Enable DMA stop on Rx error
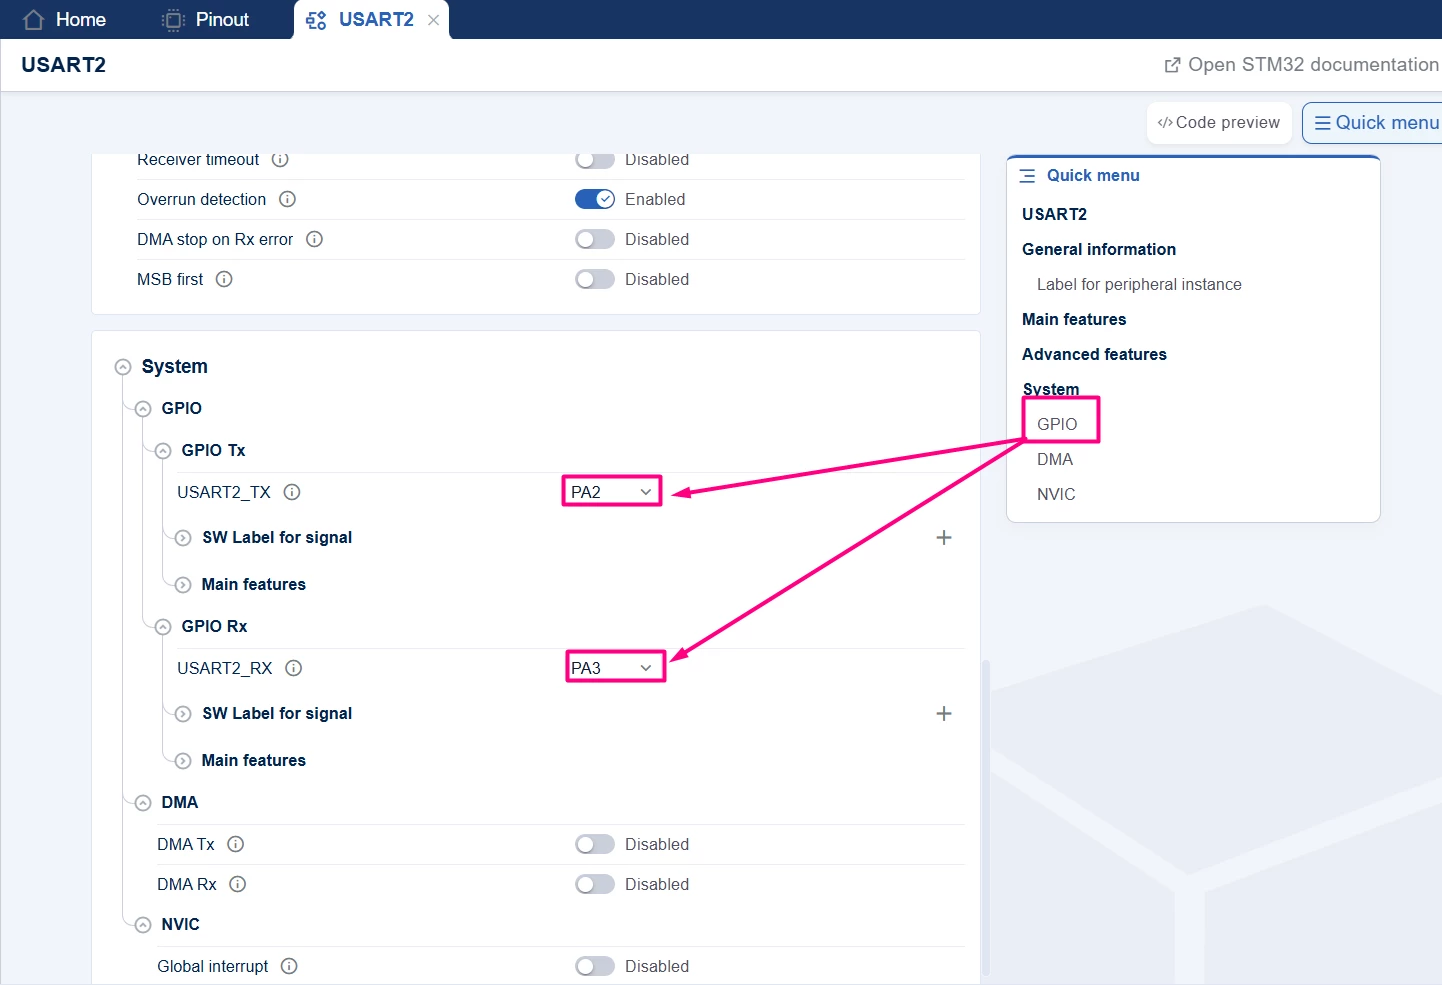Viewport: 1442px width, 985px height. [595, 239]
